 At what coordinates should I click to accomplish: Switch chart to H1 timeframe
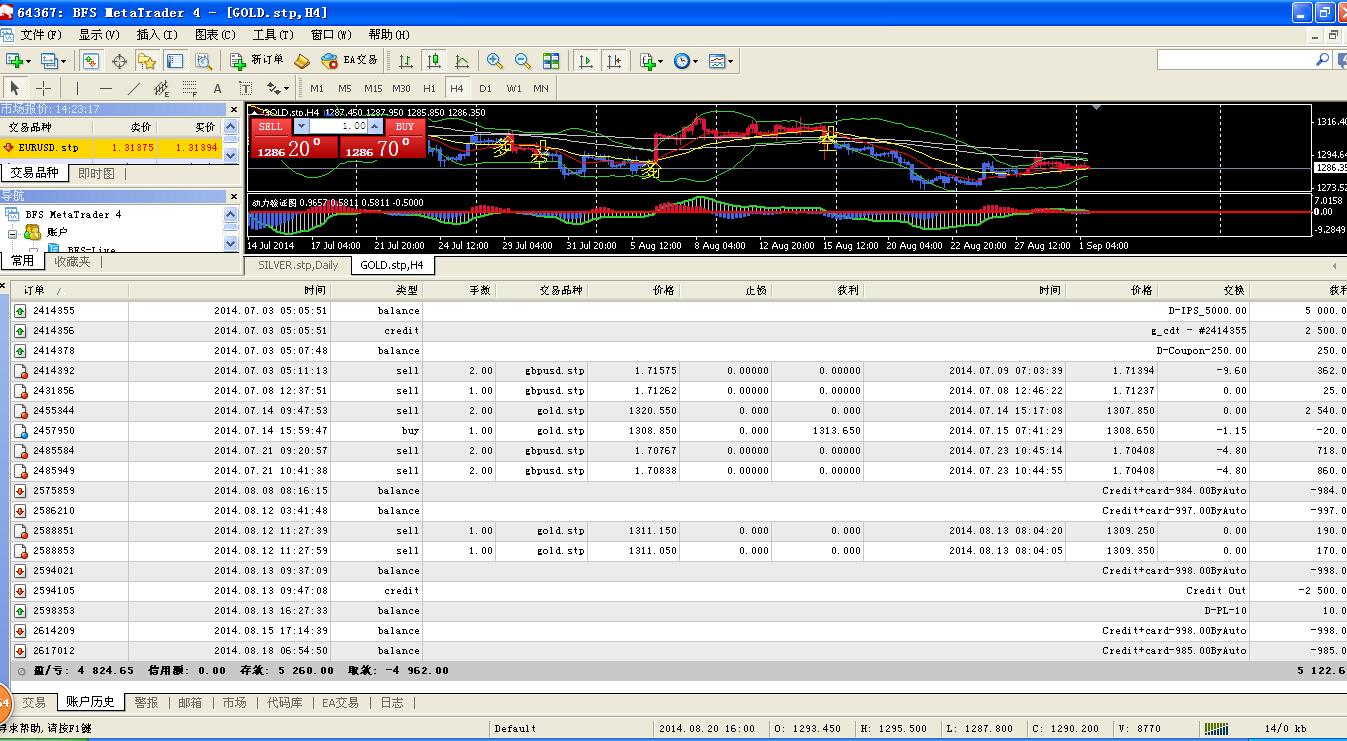(x=429, y=88)
